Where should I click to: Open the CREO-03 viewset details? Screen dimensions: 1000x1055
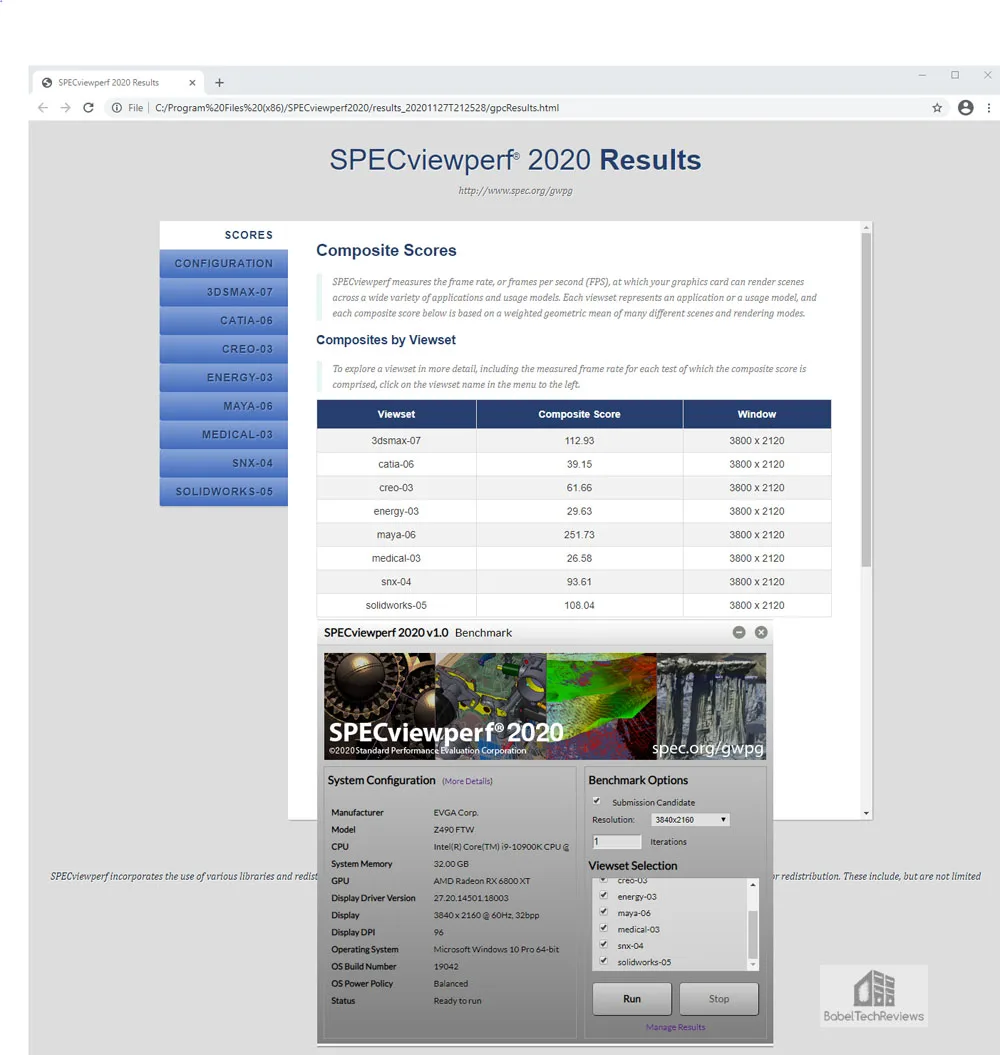point(223,349)
